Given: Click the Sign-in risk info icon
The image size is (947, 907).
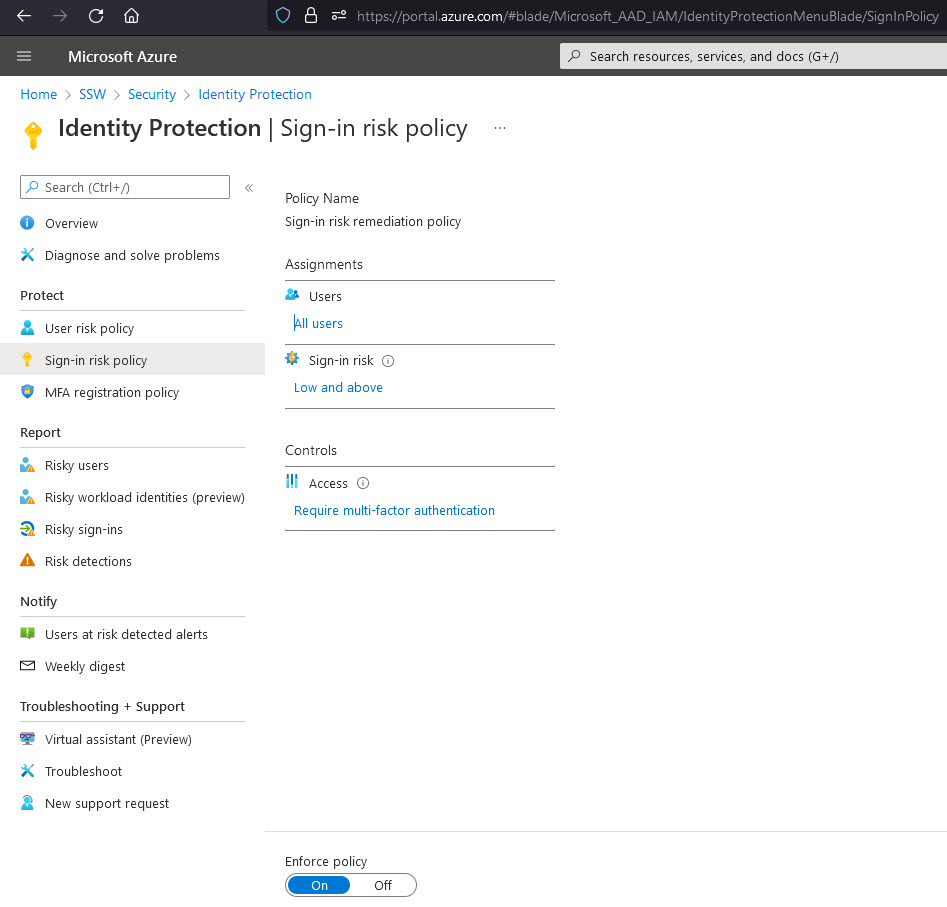Looking at the screenshot, I should click(x=388, y=361).
